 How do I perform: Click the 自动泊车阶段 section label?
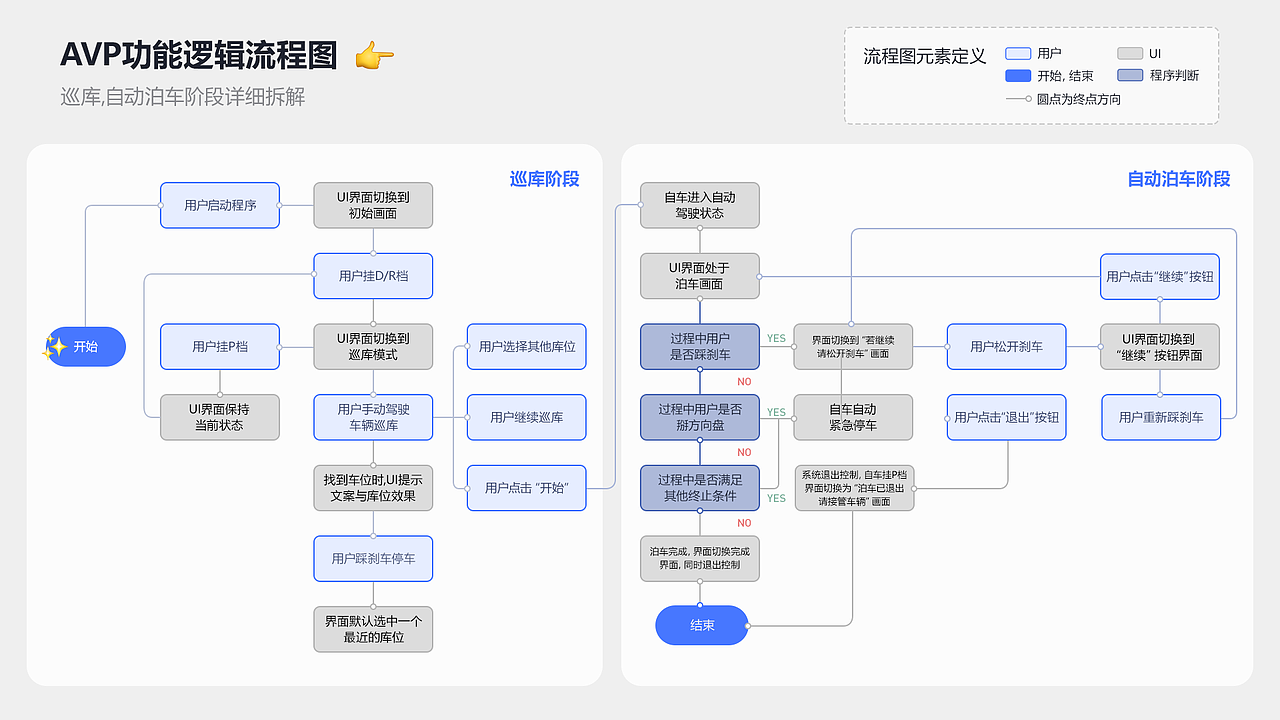click(x=1180, y=180)
